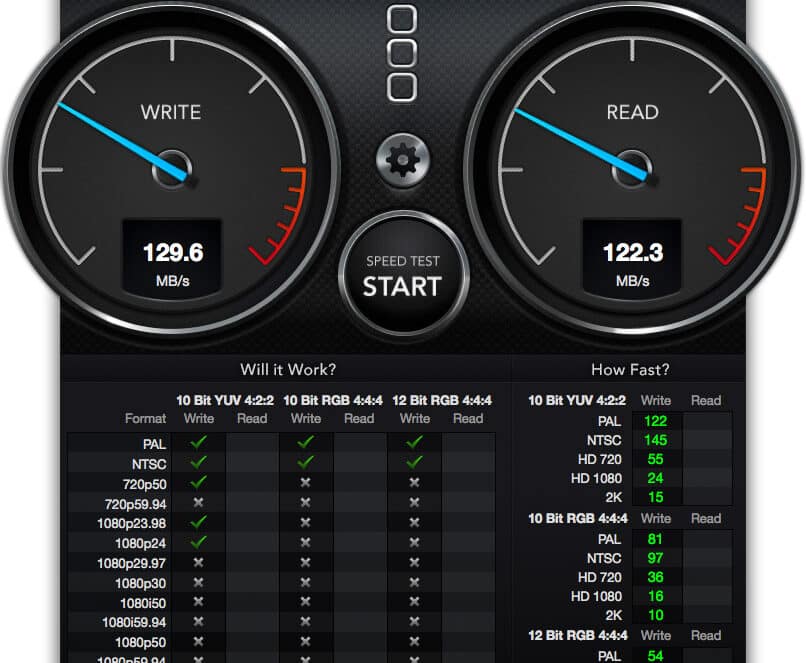The width and height of the screenshot is (806, 663).
Task: Click 720p59.94 row cross under 10 Bit RGB Write
Action: pyautogui.click(x=305, y=502)
